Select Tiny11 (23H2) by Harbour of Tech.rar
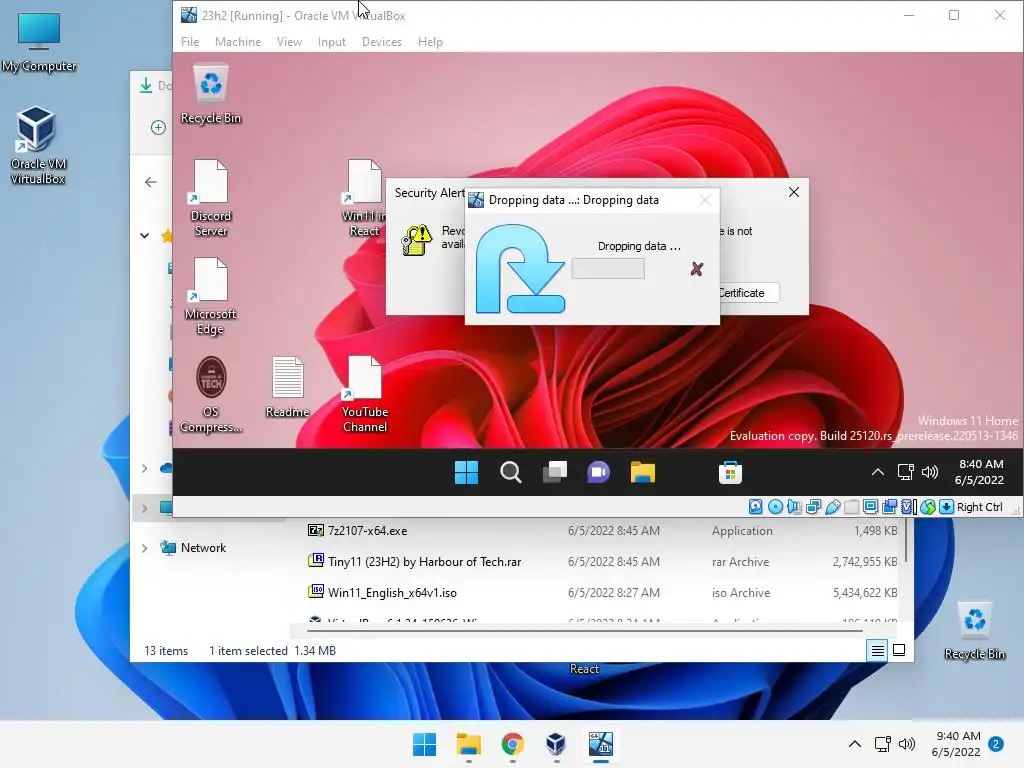The image size is (1024, 768). coord(602,562)
